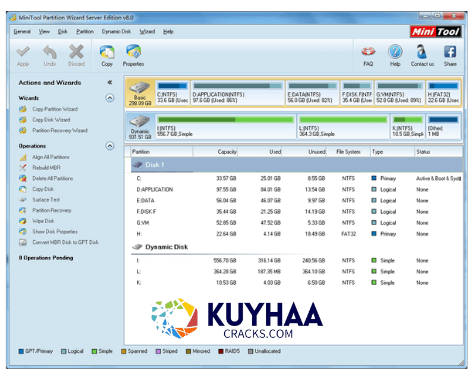Click the Facebook Share icon
The width and height of the screenshot is (476, 378).
click(x=450, y=52)
